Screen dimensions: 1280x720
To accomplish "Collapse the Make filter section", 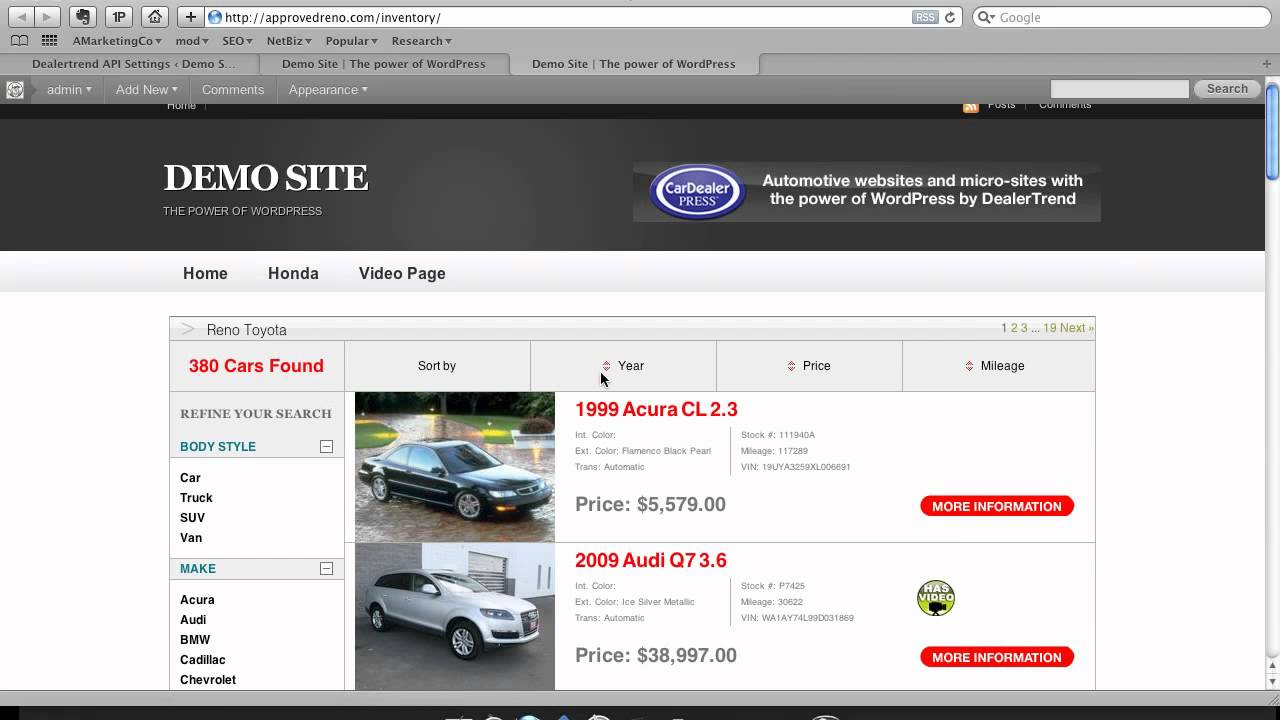I will tap(326, 569).
